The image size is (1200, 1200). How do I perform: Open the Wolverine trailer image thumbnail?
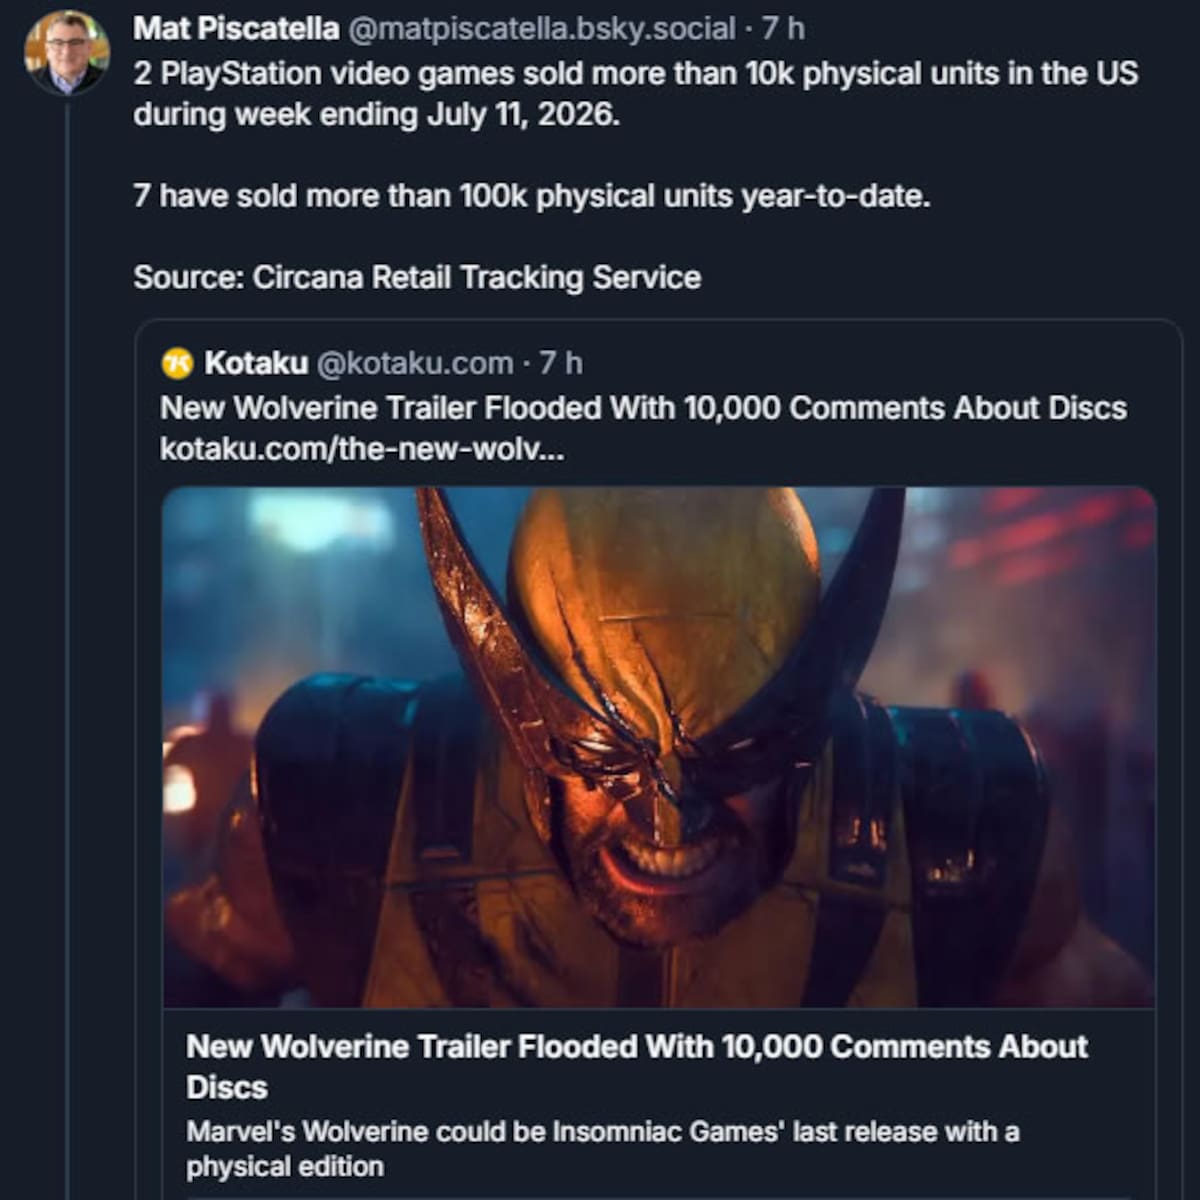[659, 747]
